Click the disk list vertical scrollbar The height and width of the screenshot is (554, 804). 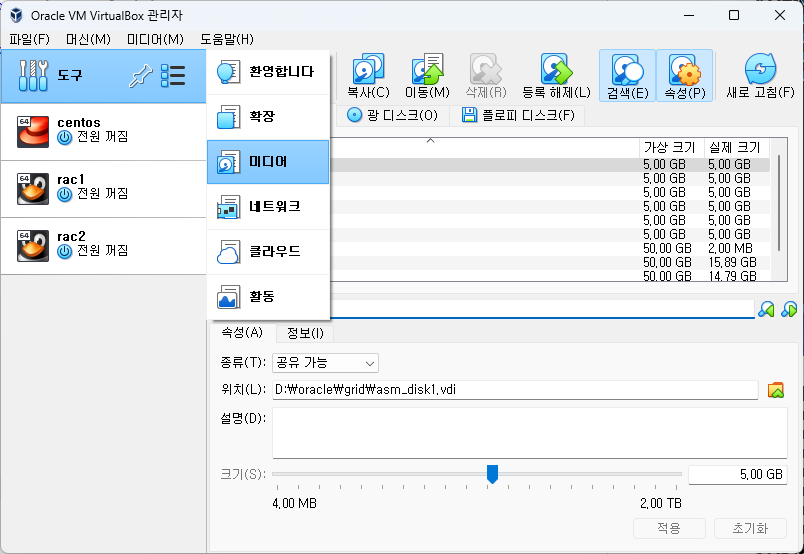point(779,203)
